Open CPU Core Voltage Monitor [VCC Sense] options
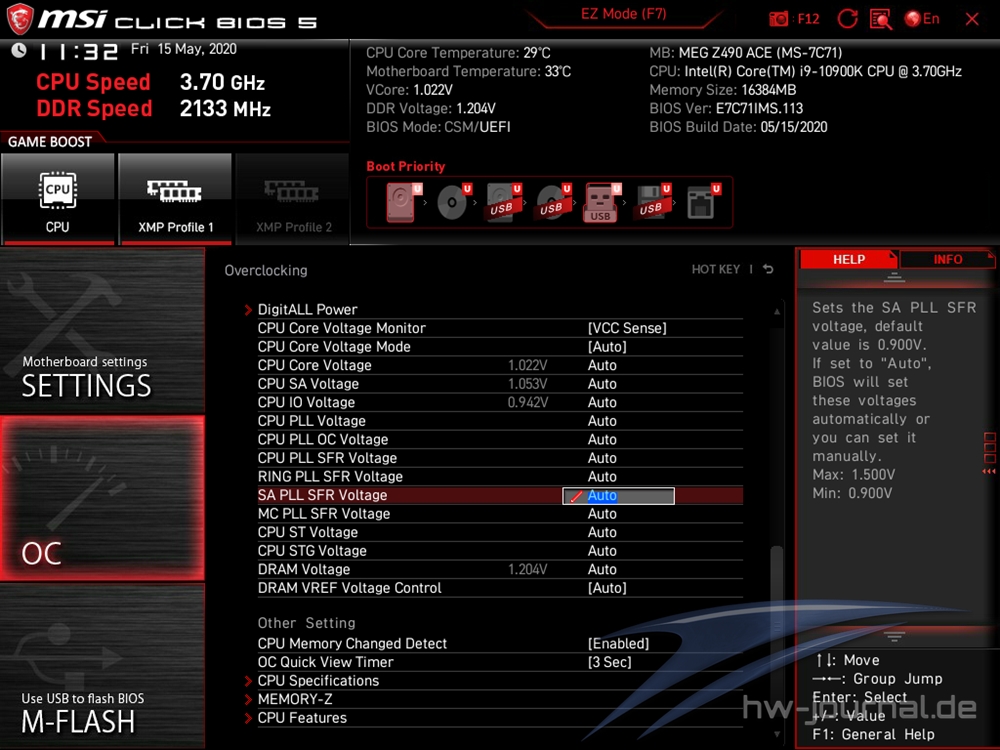This screenshot has height=750, width=1000. pyautogui.click(x=627, y=328)
